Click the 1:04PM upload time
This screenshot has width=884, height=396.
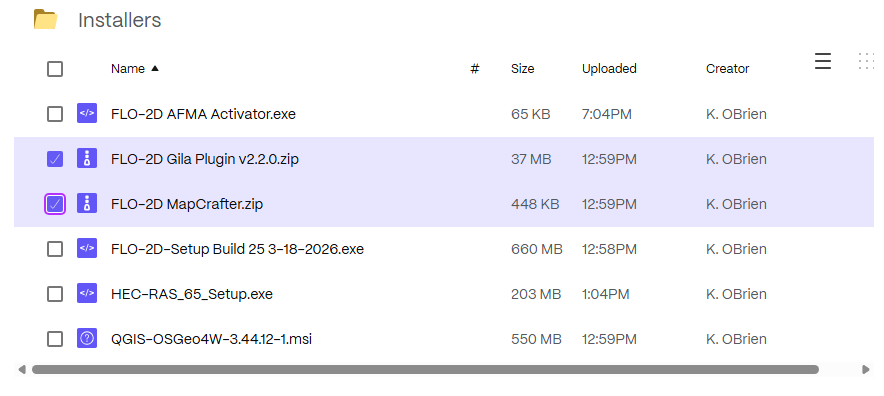tap(605, 294)
